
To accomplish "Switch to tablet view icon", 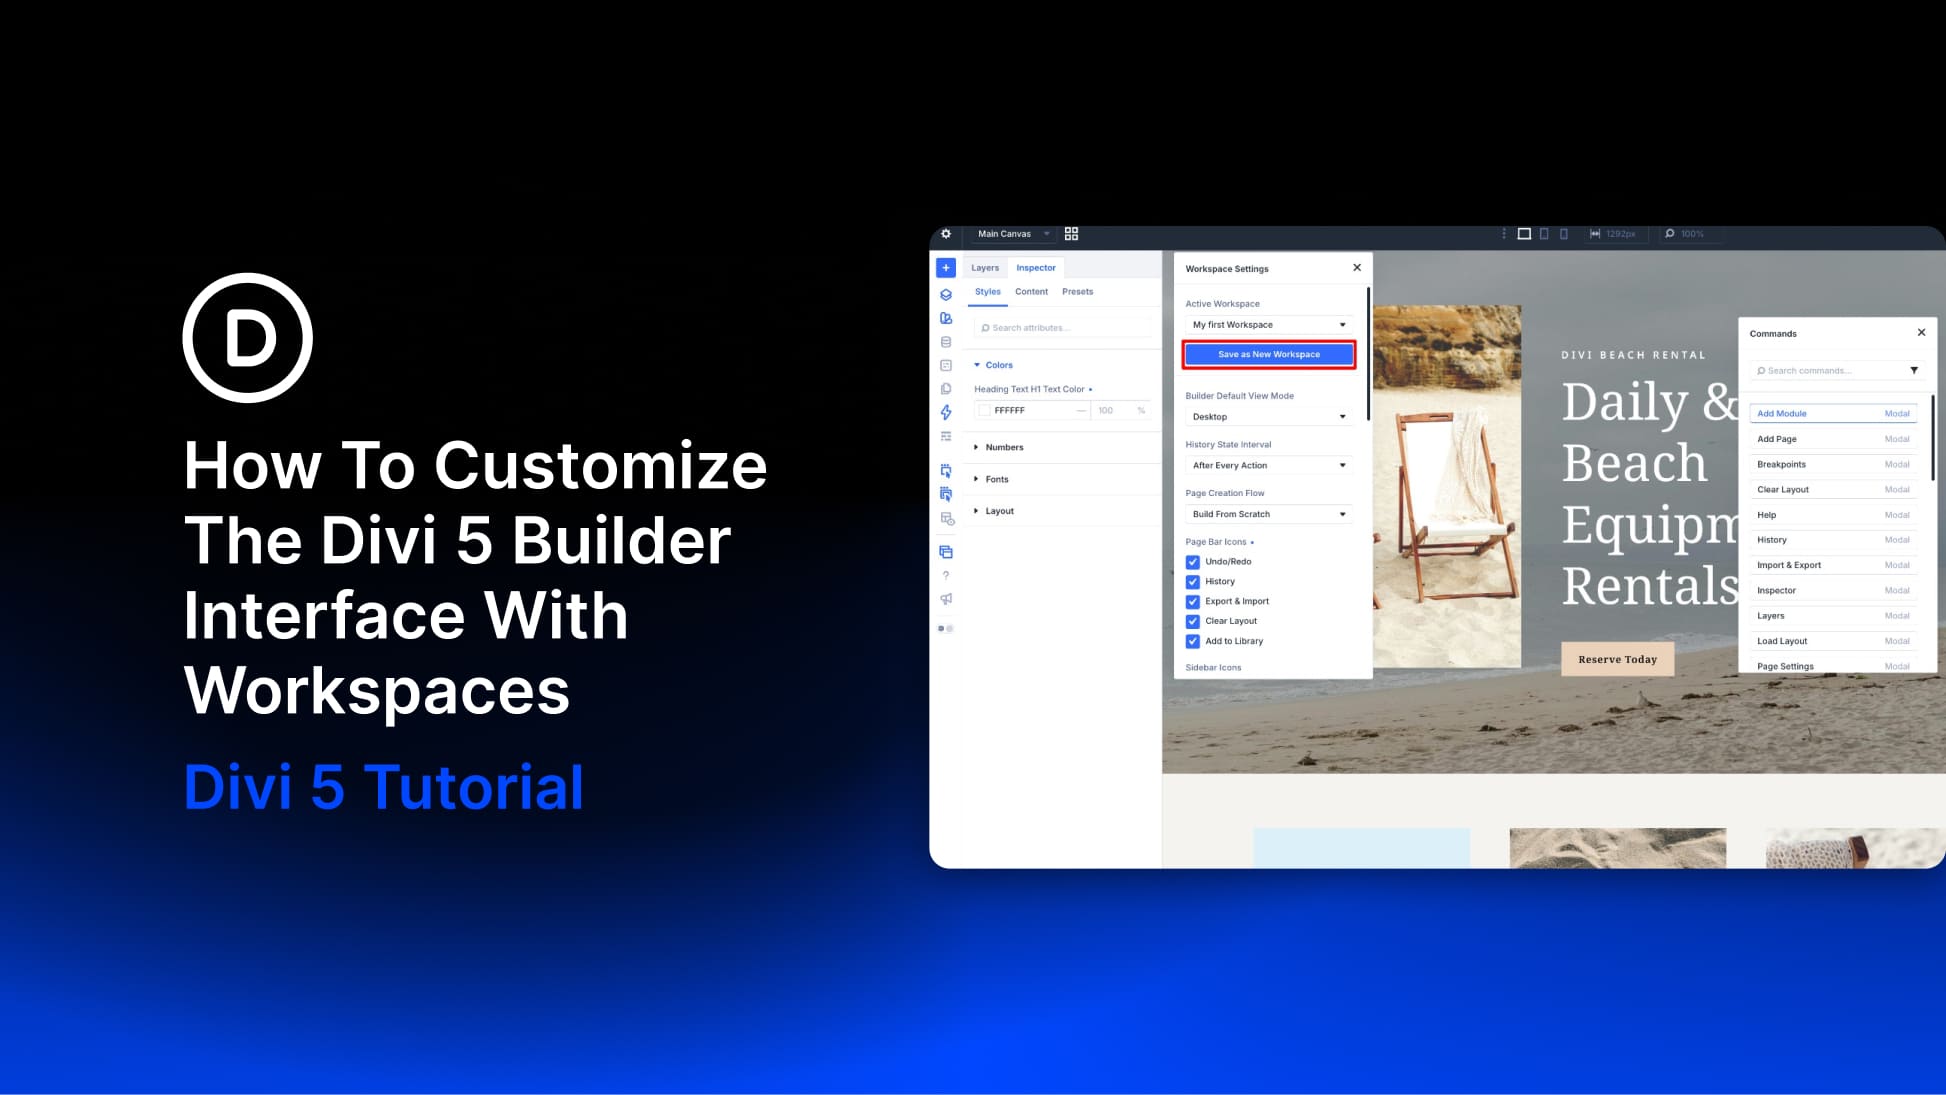I will pyautogui.click(x=1544, y=234).
